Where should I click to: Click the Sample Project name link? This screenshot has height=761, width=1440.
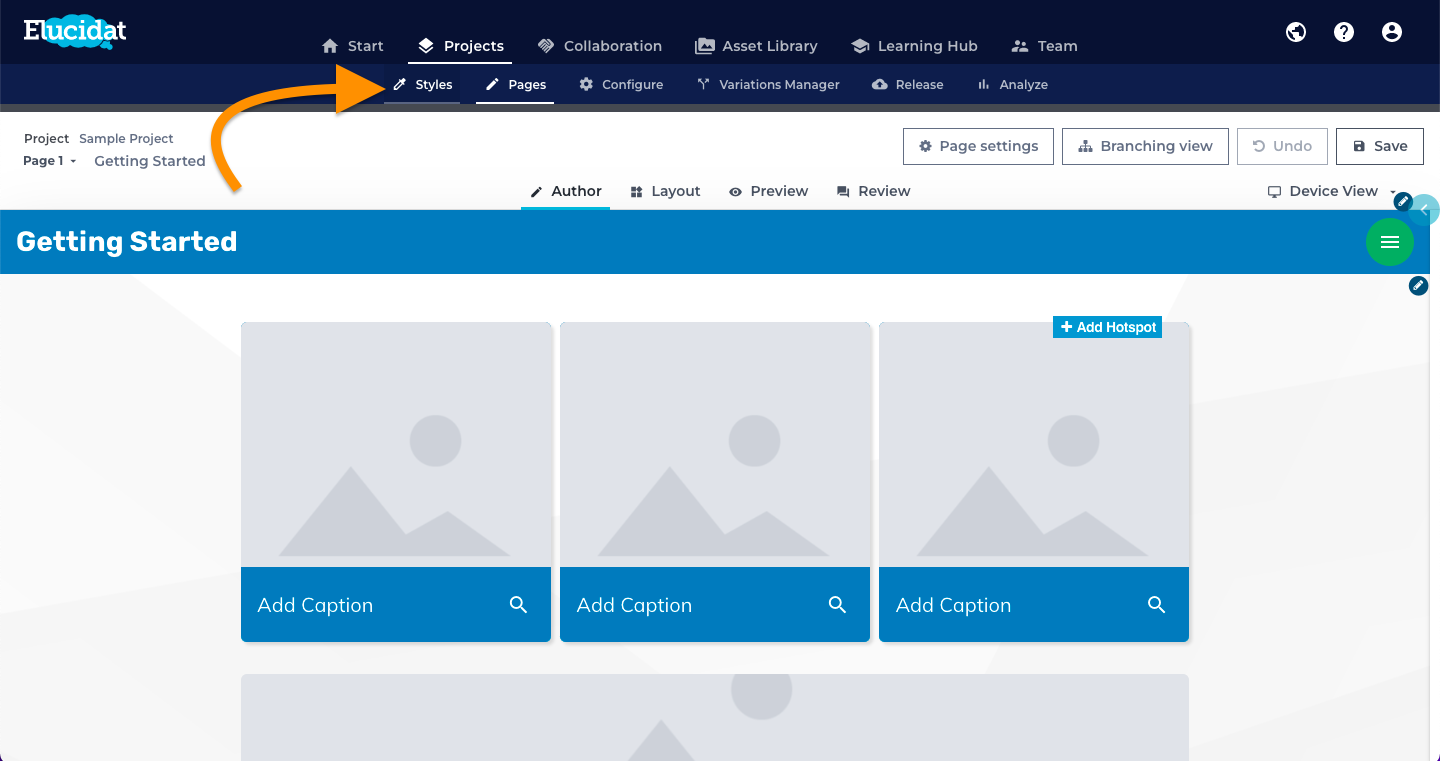click(x=126, y=139)
